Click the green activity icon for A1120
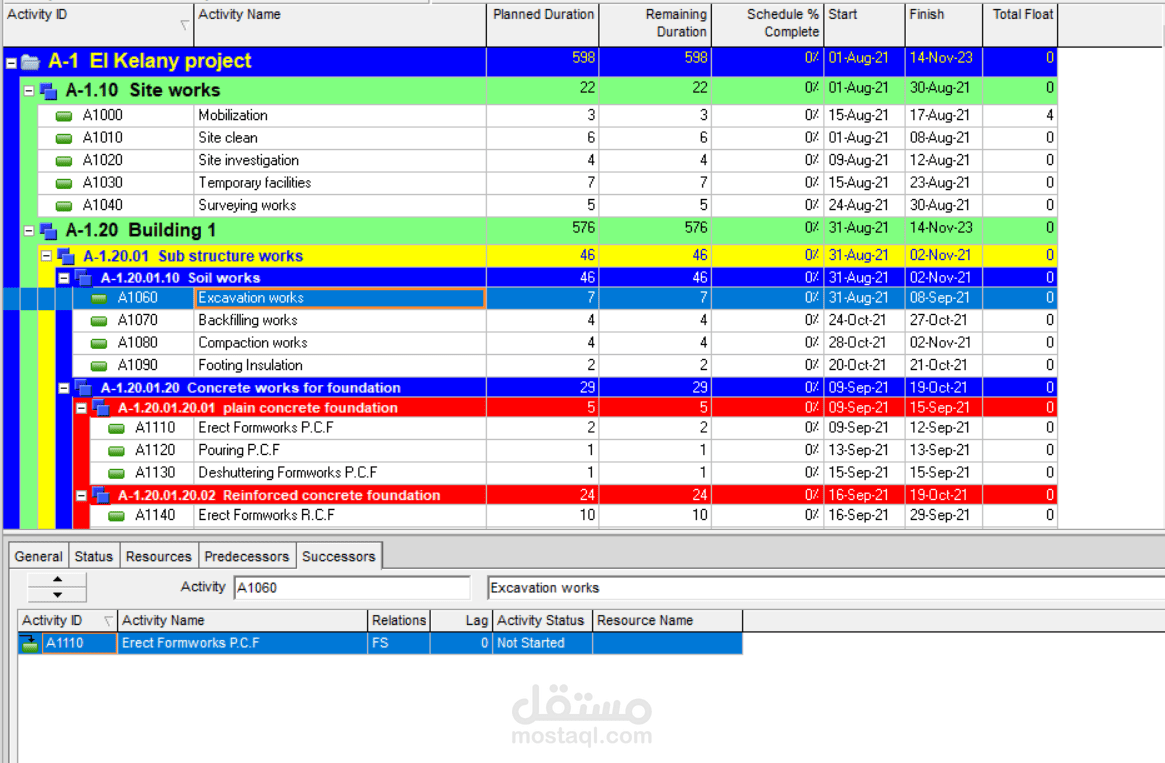This screenshot has width=1165, height=763. [116, 451]
